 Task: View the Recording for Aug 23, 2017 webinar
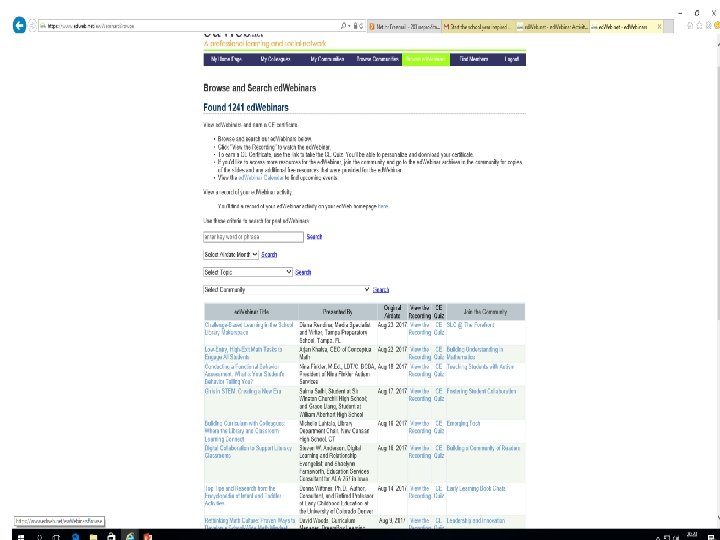[420, 328]
